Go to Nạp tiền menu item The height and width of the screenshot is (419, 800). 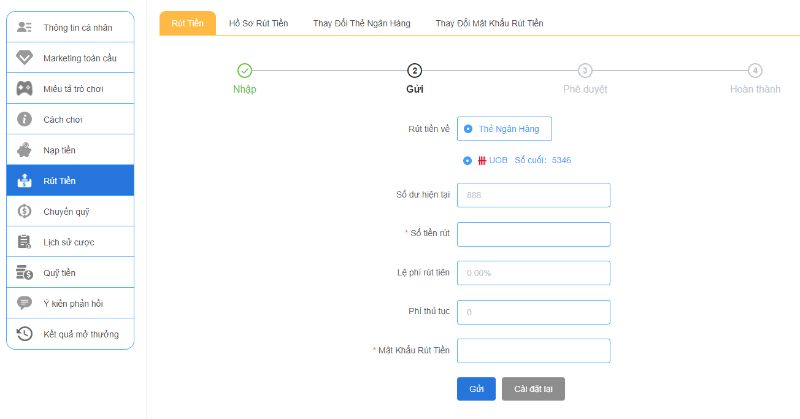point(70,150)
